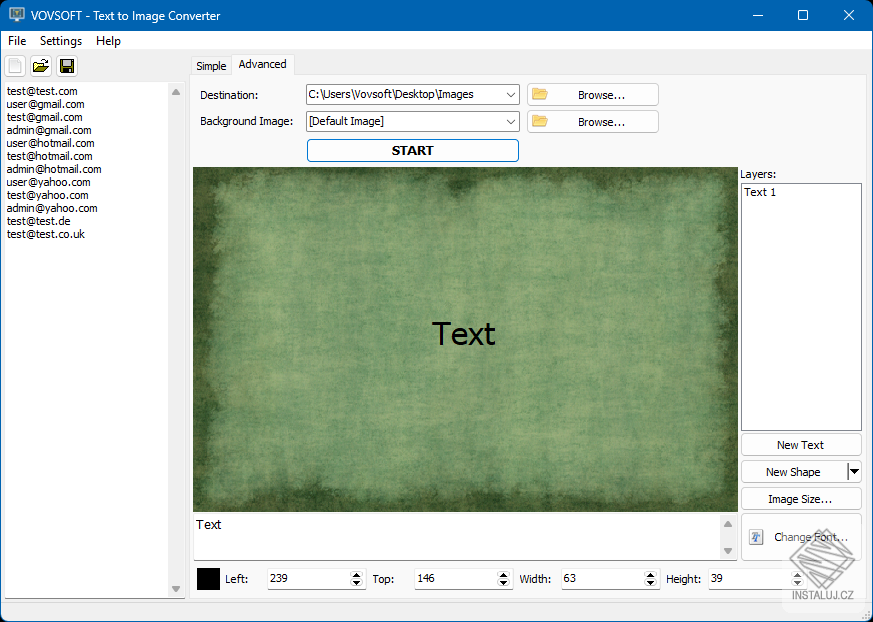Click the New Shape button
The image size is (873, 622).
(793, 472)
